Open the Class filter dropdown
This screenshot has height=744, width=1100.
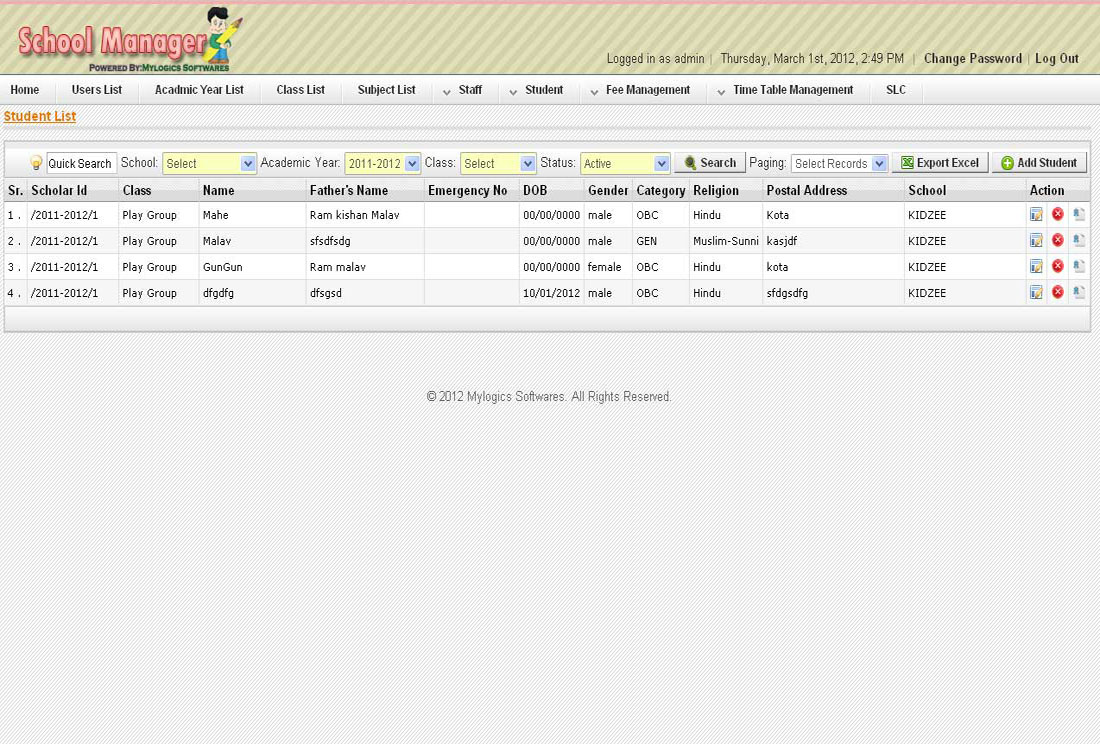click(x=498, y=163)
